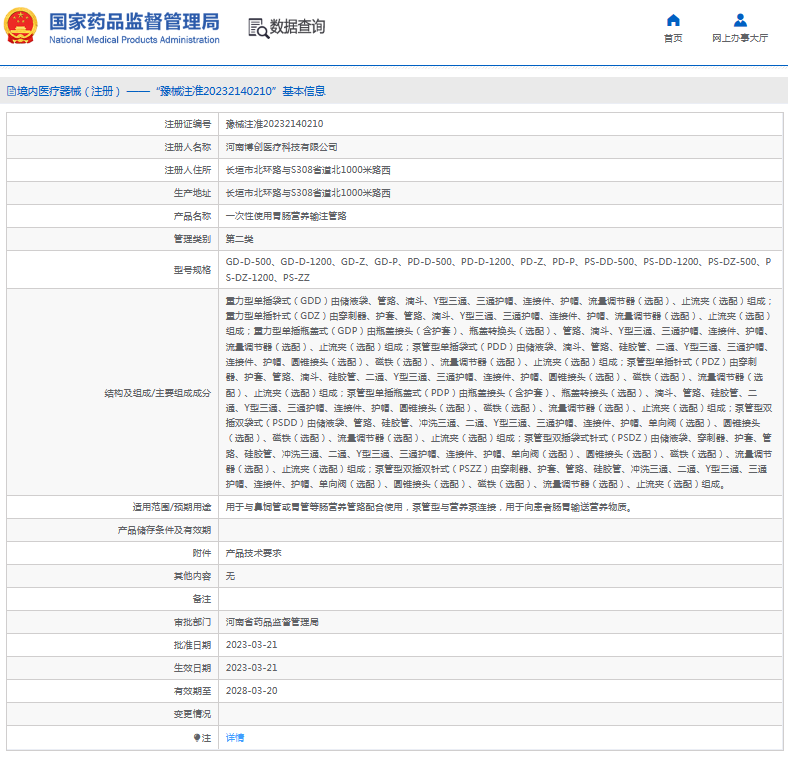Click the 注册证编号 label

click(188, 124)
